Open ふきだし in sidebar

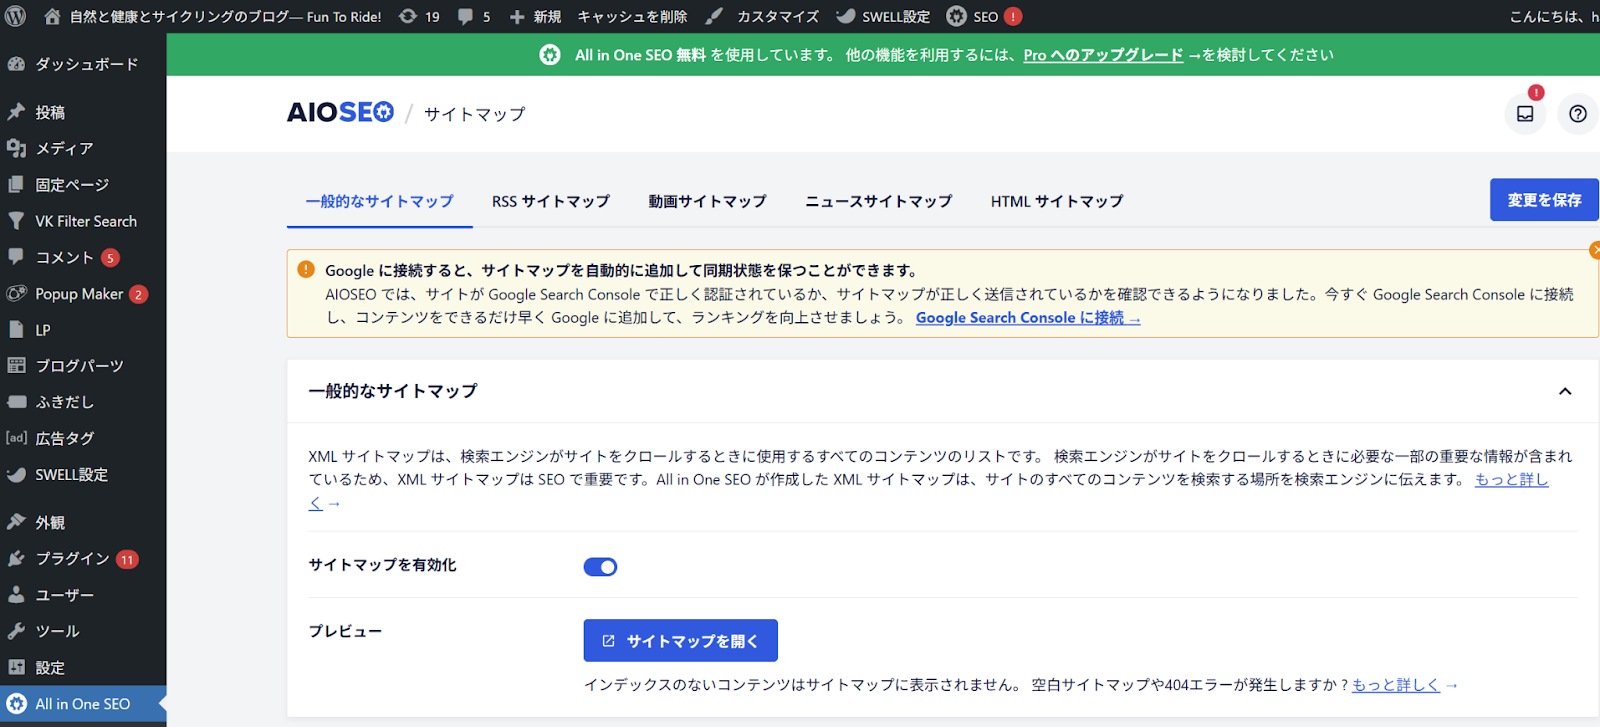point(83,402)
